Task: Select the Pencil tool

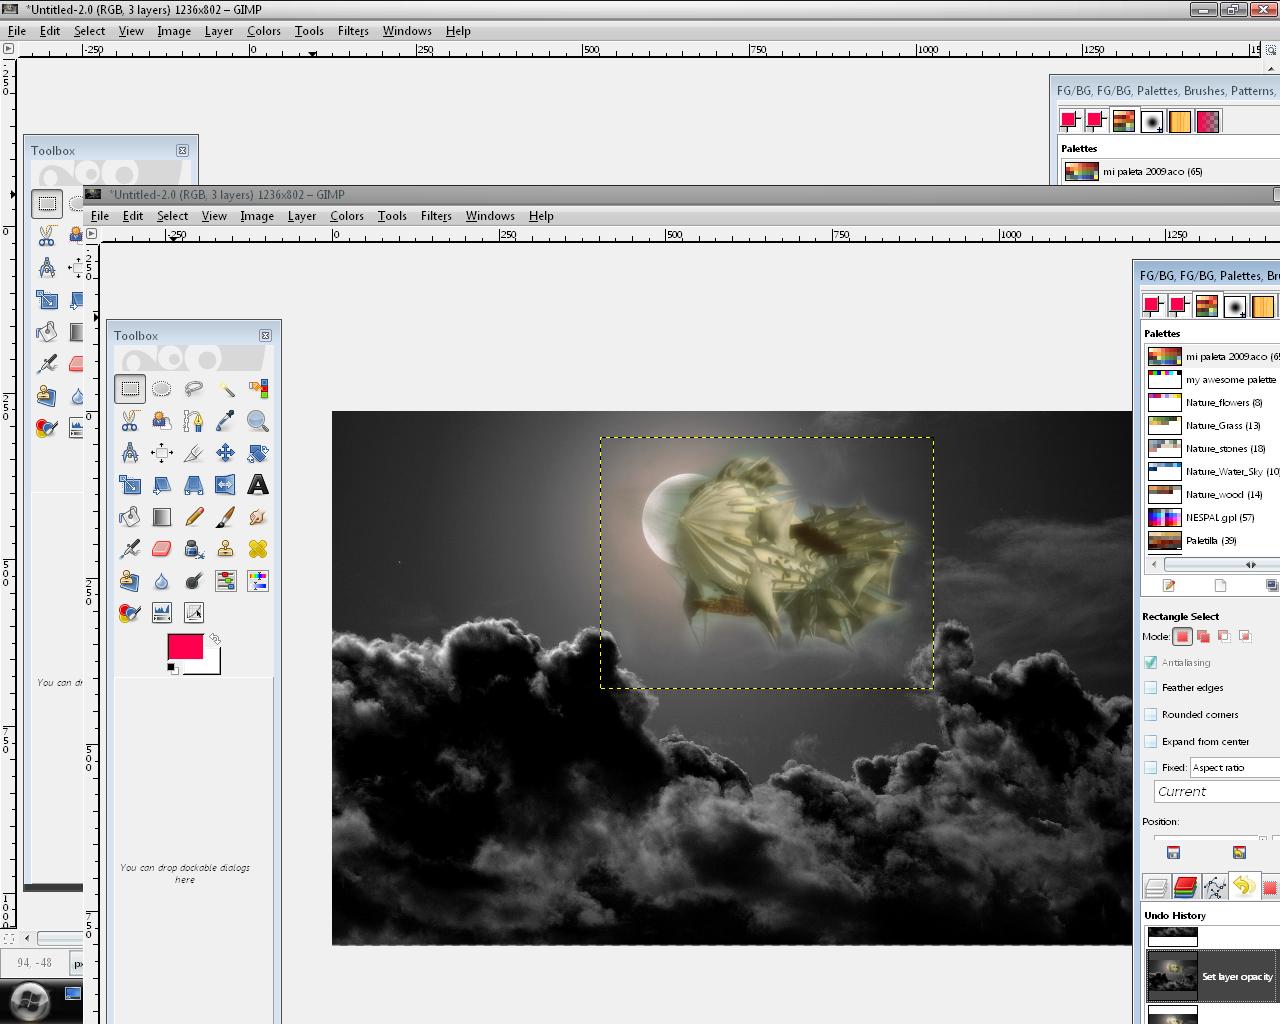Action: pyautogui.click(x=194, y=517)
